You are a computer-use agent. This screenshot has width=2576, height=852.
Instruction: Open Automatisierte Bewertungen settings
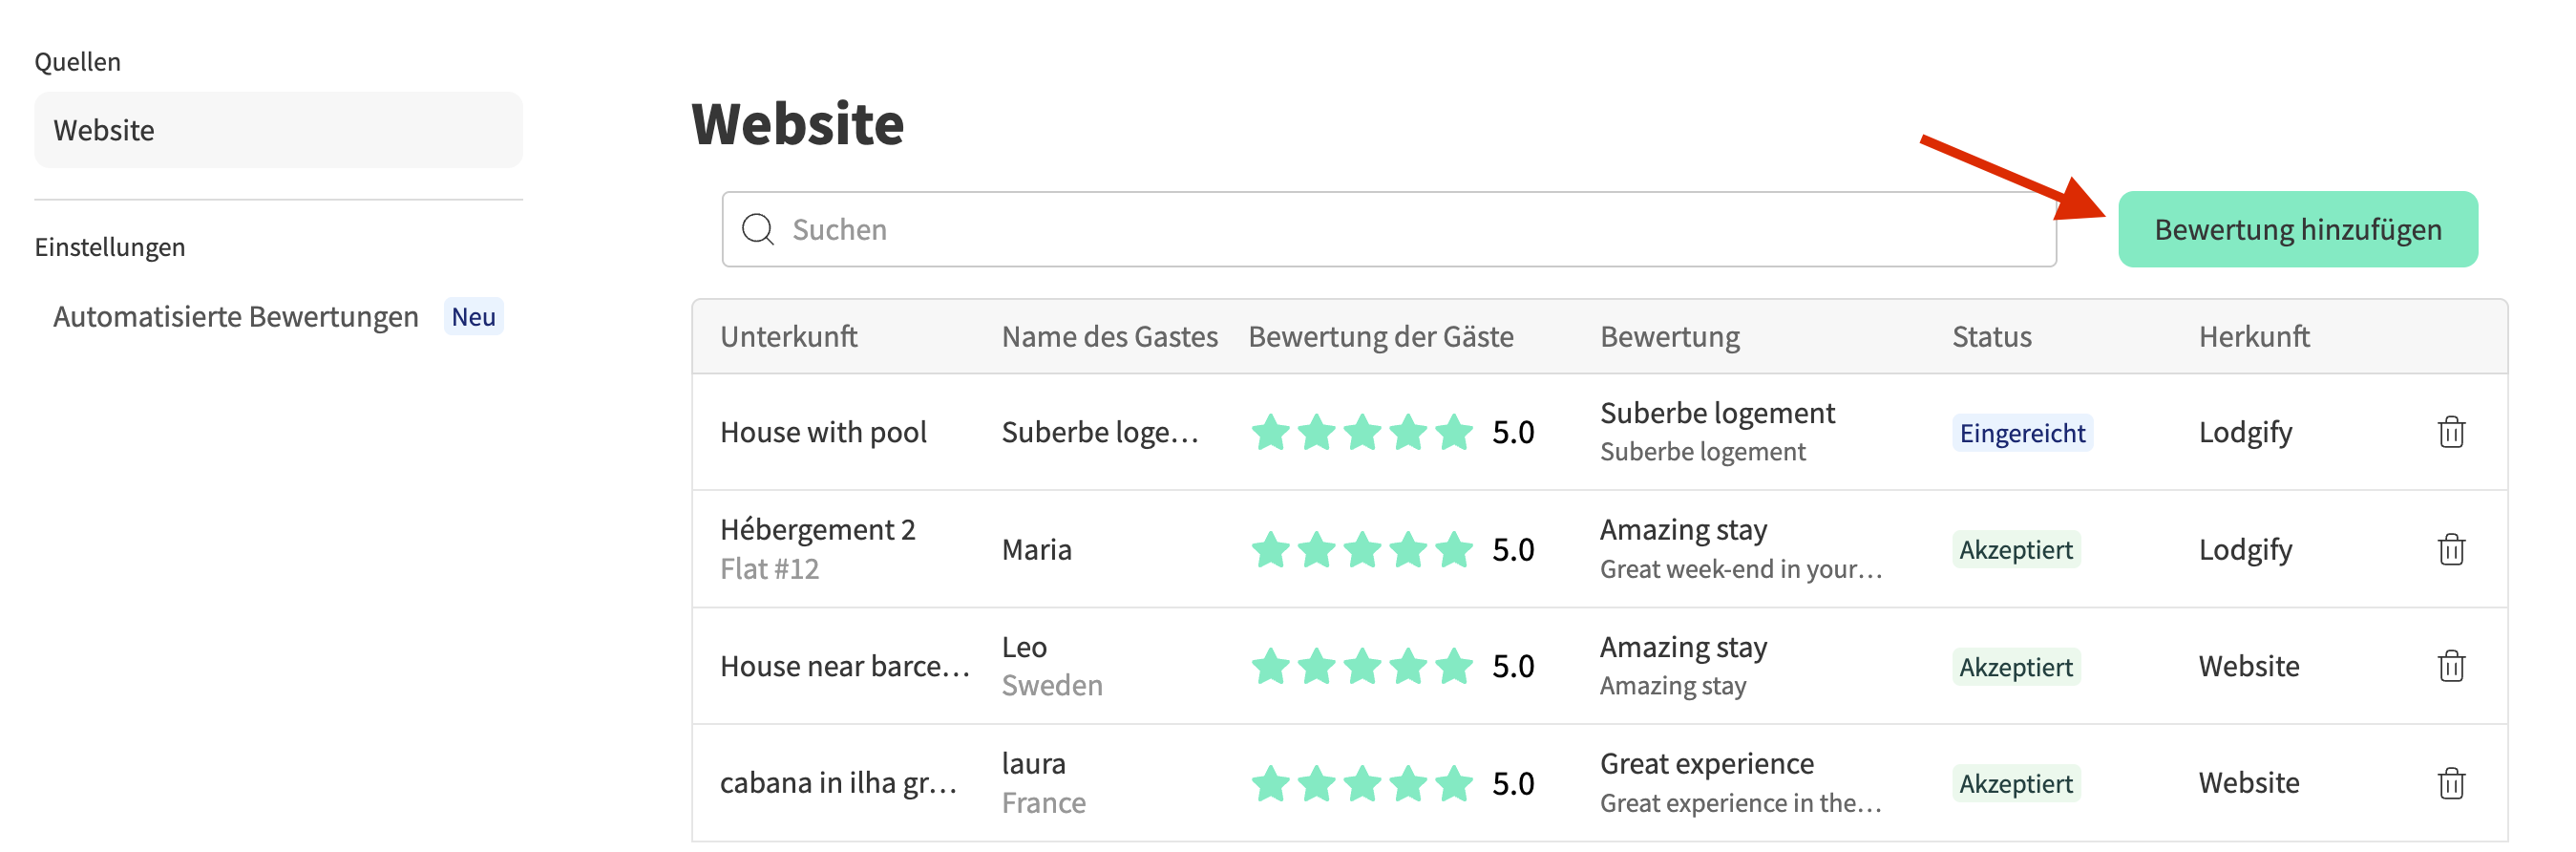coord(236,317)
